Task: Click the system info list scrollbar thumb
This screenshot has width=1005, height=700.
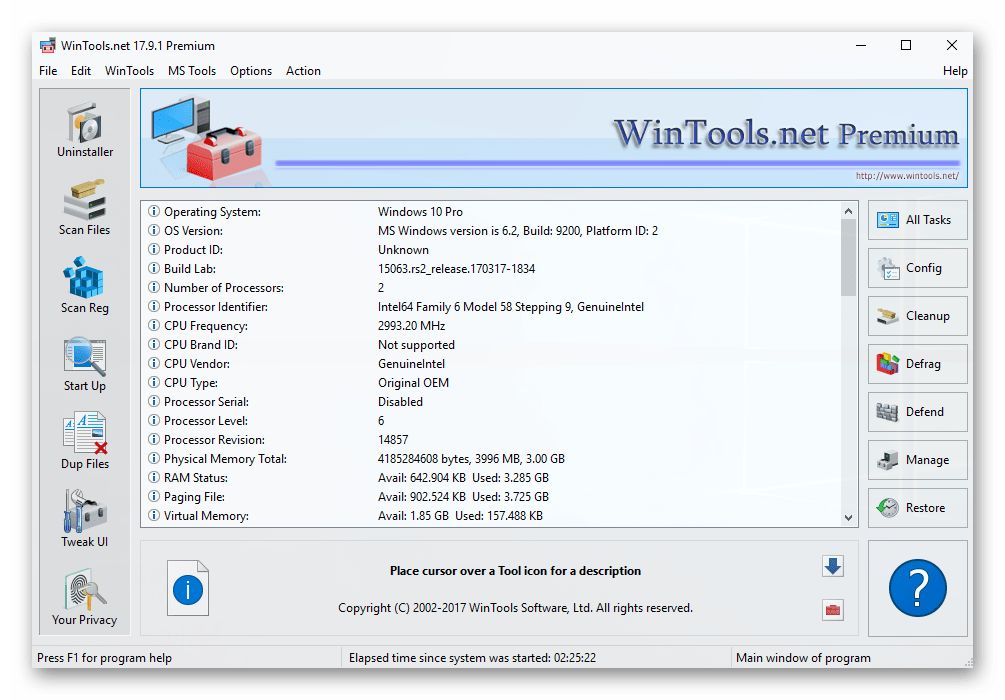Action: 848,257
